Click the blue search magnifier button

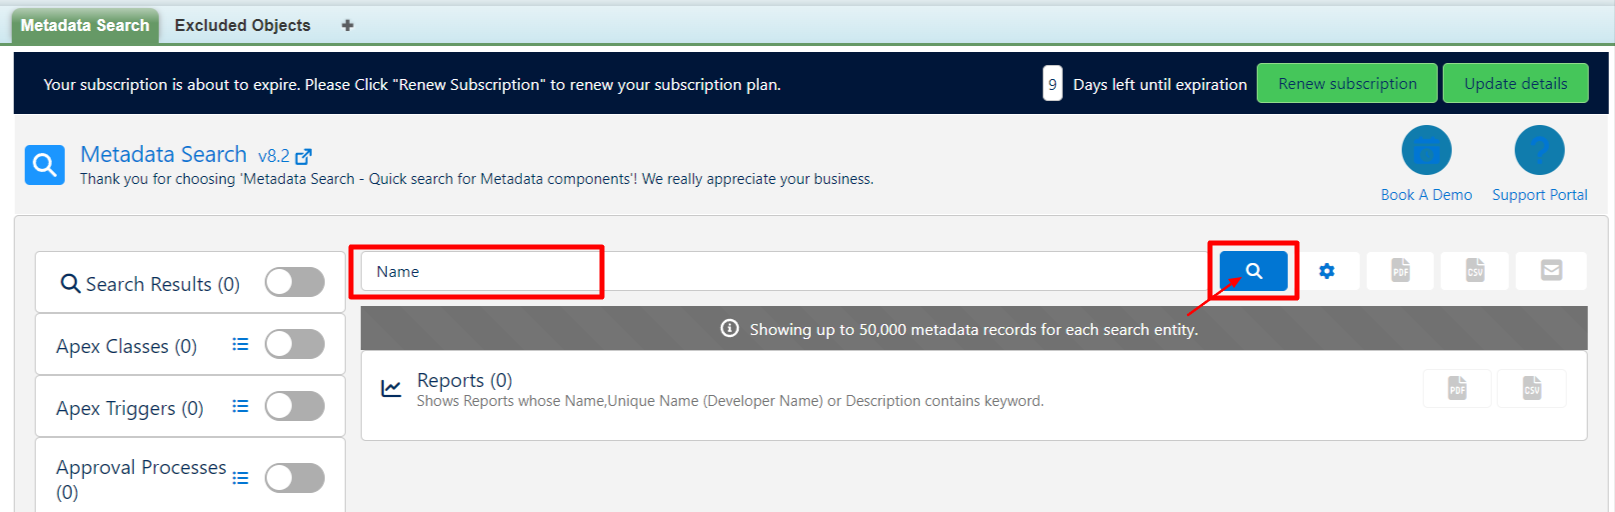point(1253,271)
